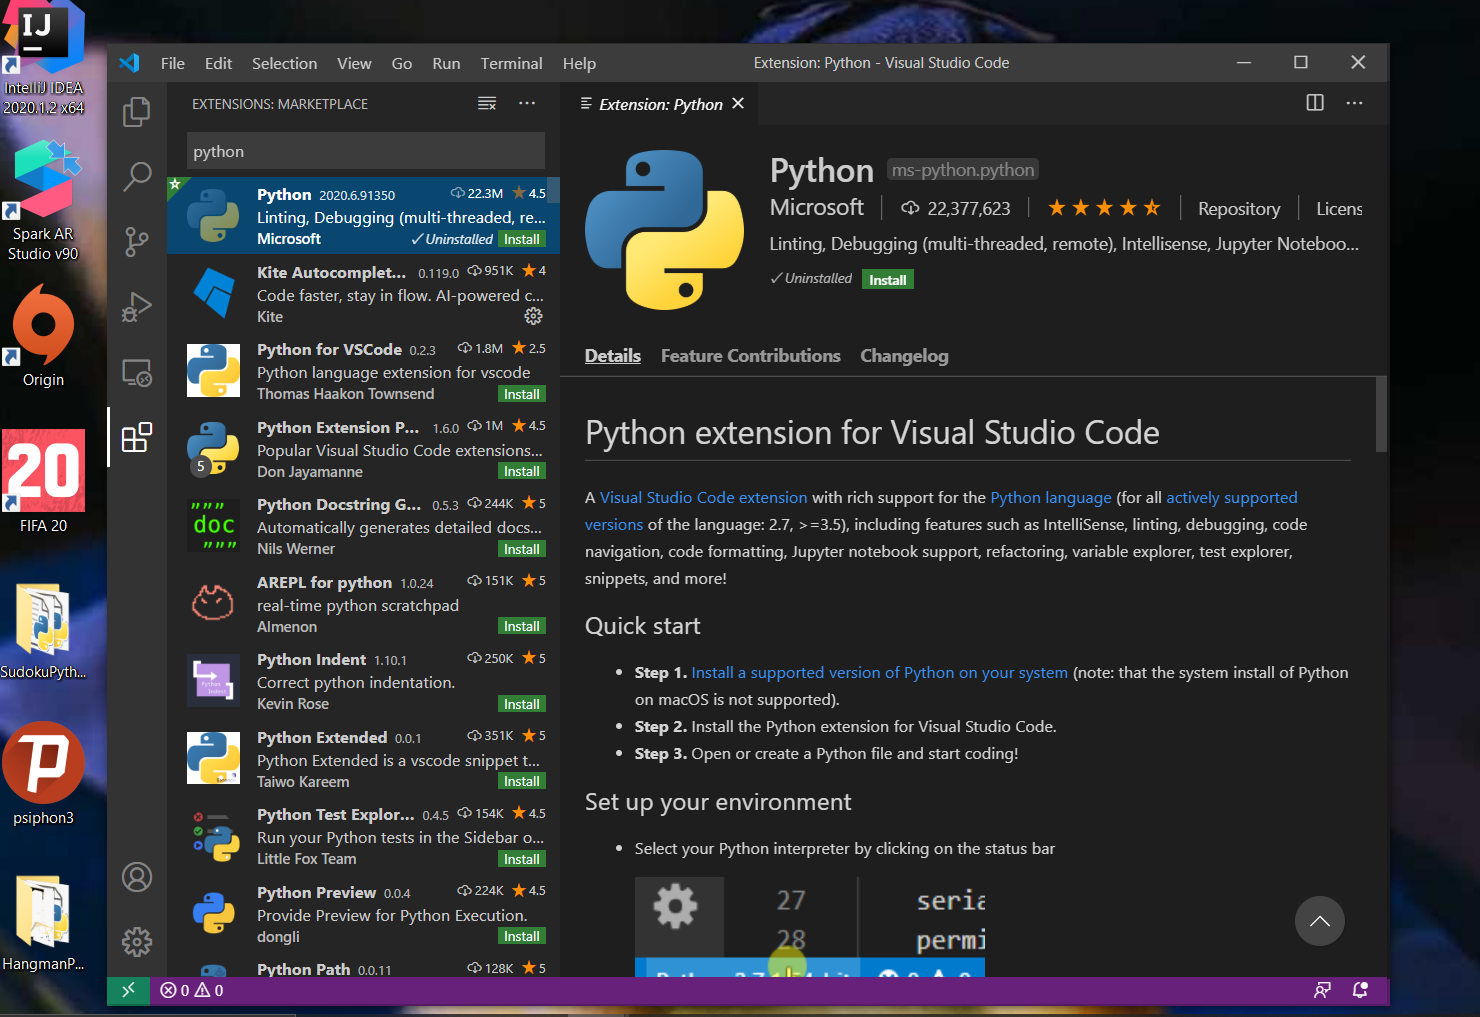
Task: Open Python language link
Action: tap(1050, 497)
